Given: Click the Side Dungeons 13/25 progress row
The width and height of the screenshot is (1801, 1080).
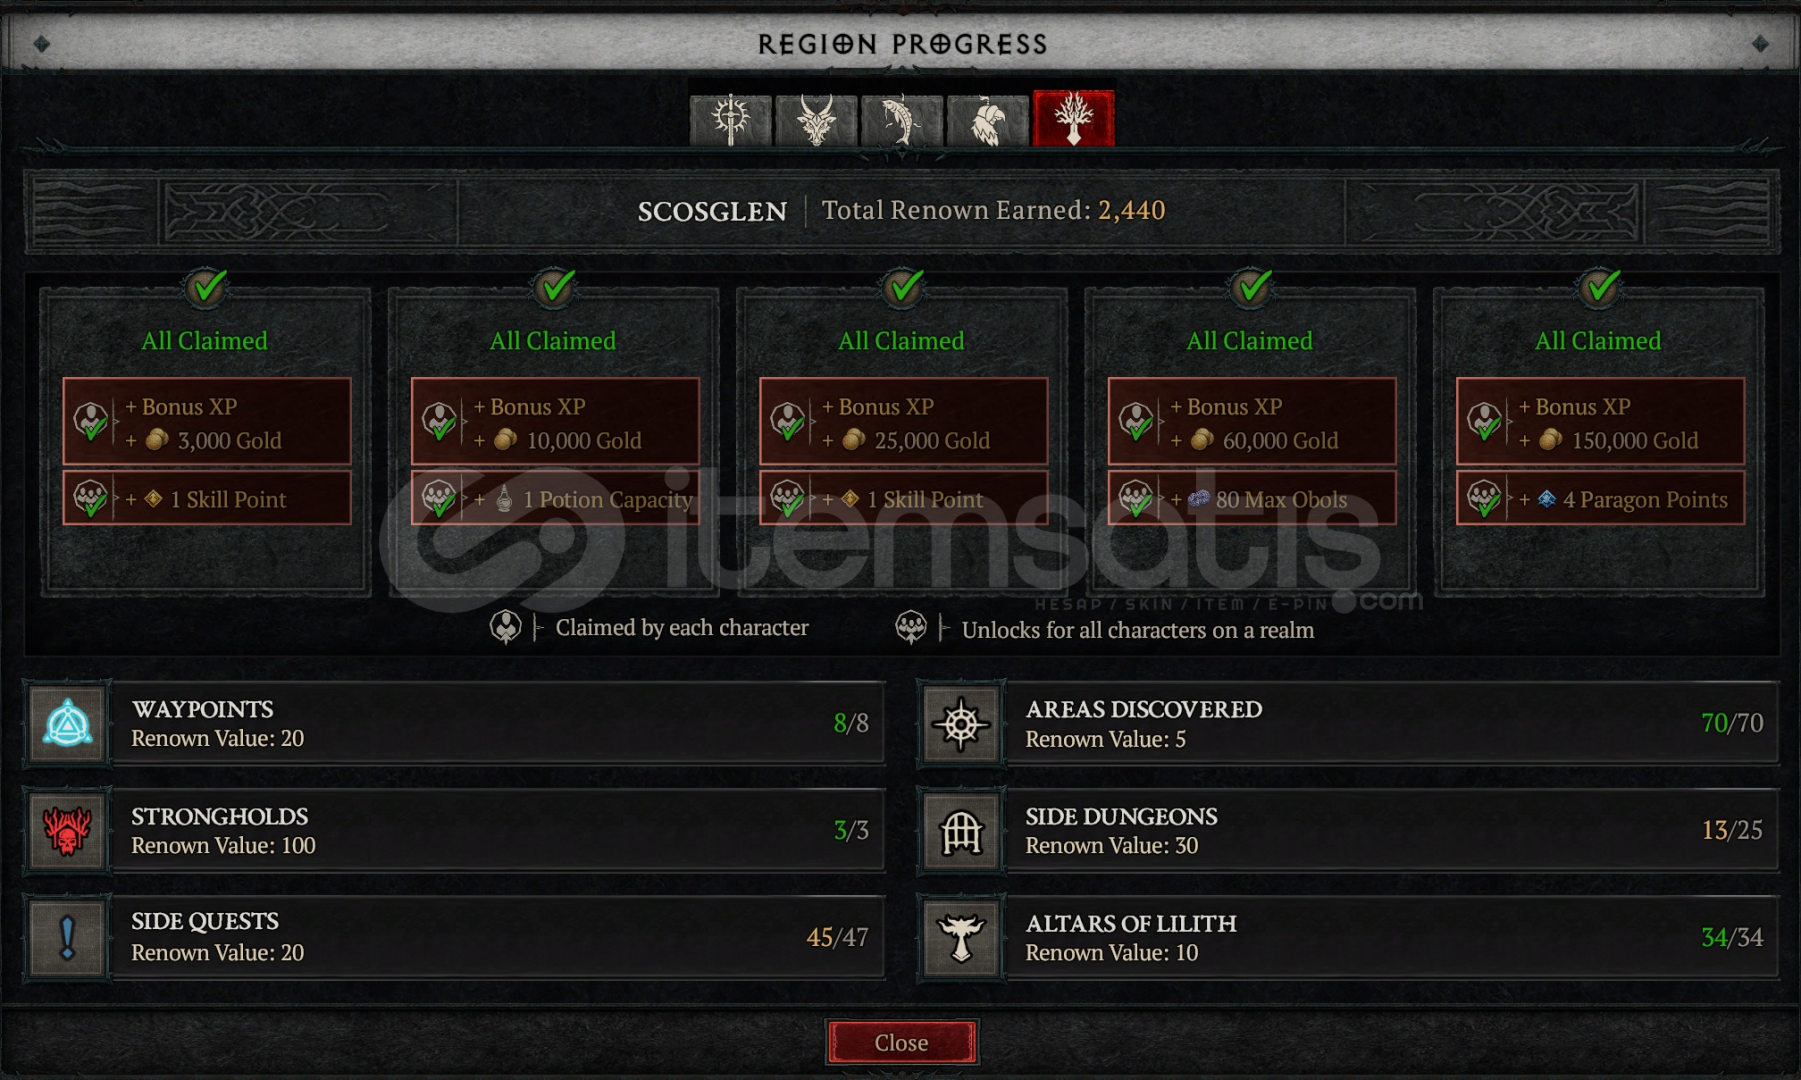Looking at the screenshot, I should (x=1348, y=830).
